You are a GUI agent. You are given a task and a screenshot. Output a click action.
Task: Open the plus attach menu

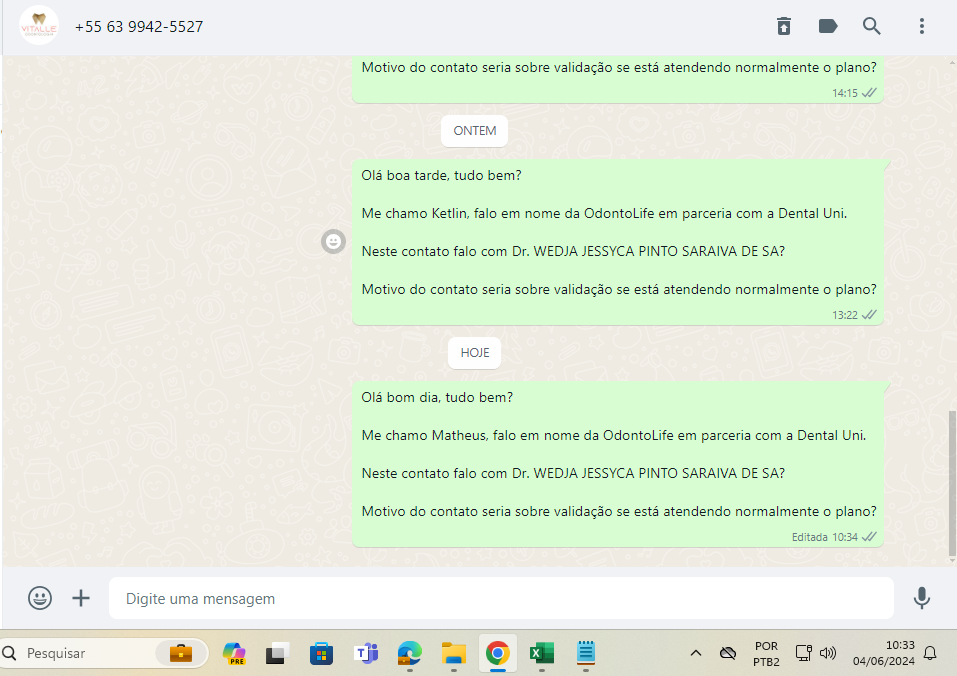coord(81,598)
